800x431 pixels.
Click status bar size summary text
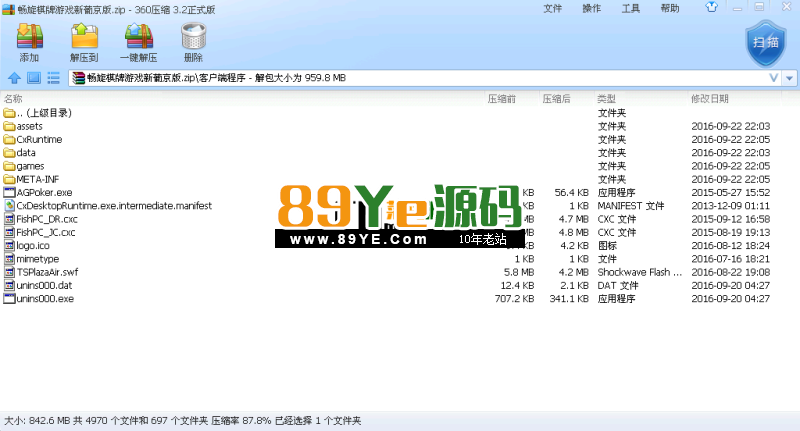(183, 421)
